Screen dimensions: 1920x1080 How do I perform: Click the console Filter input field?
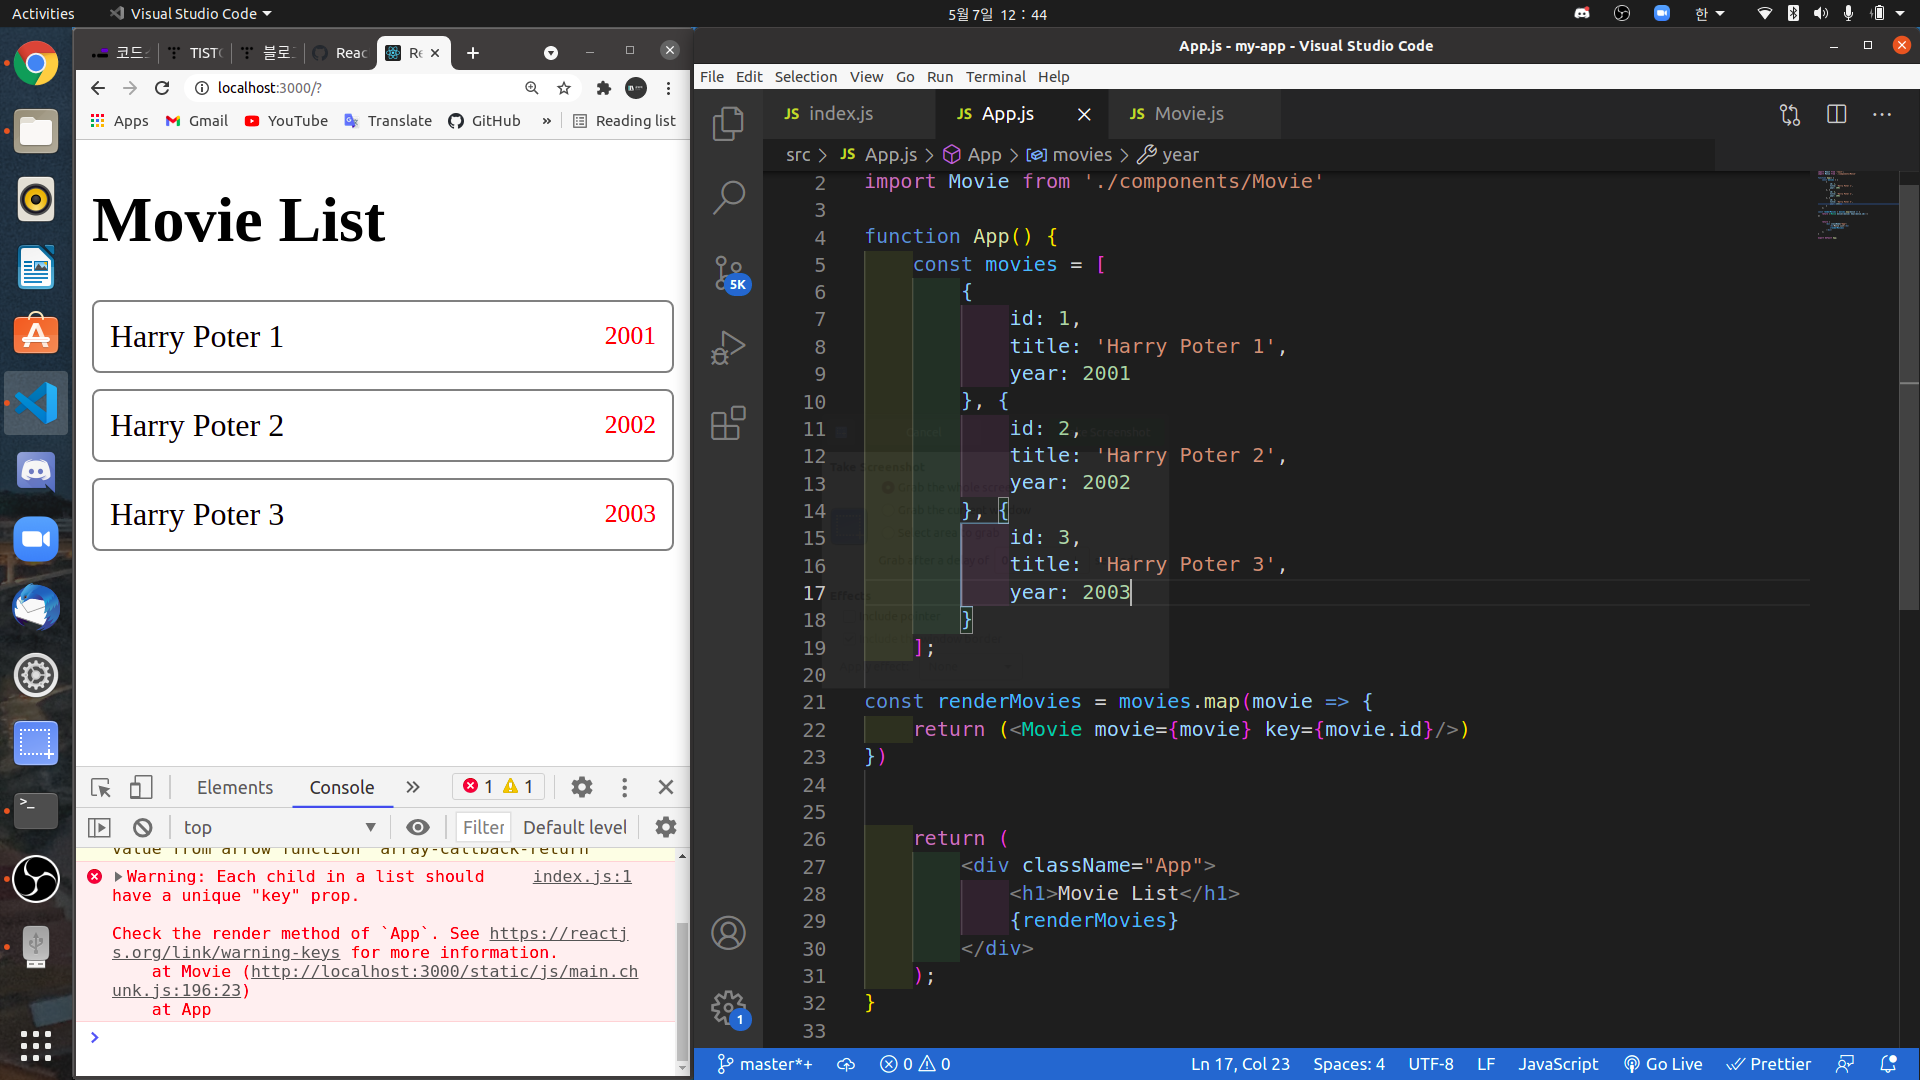pyautogui.click(x=484, y=828)
